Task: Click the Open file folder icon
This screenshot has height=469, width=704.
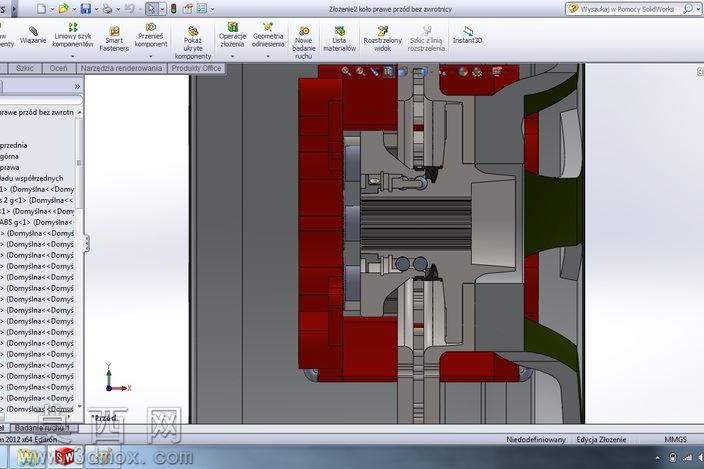Action: [x=64, y=9]
